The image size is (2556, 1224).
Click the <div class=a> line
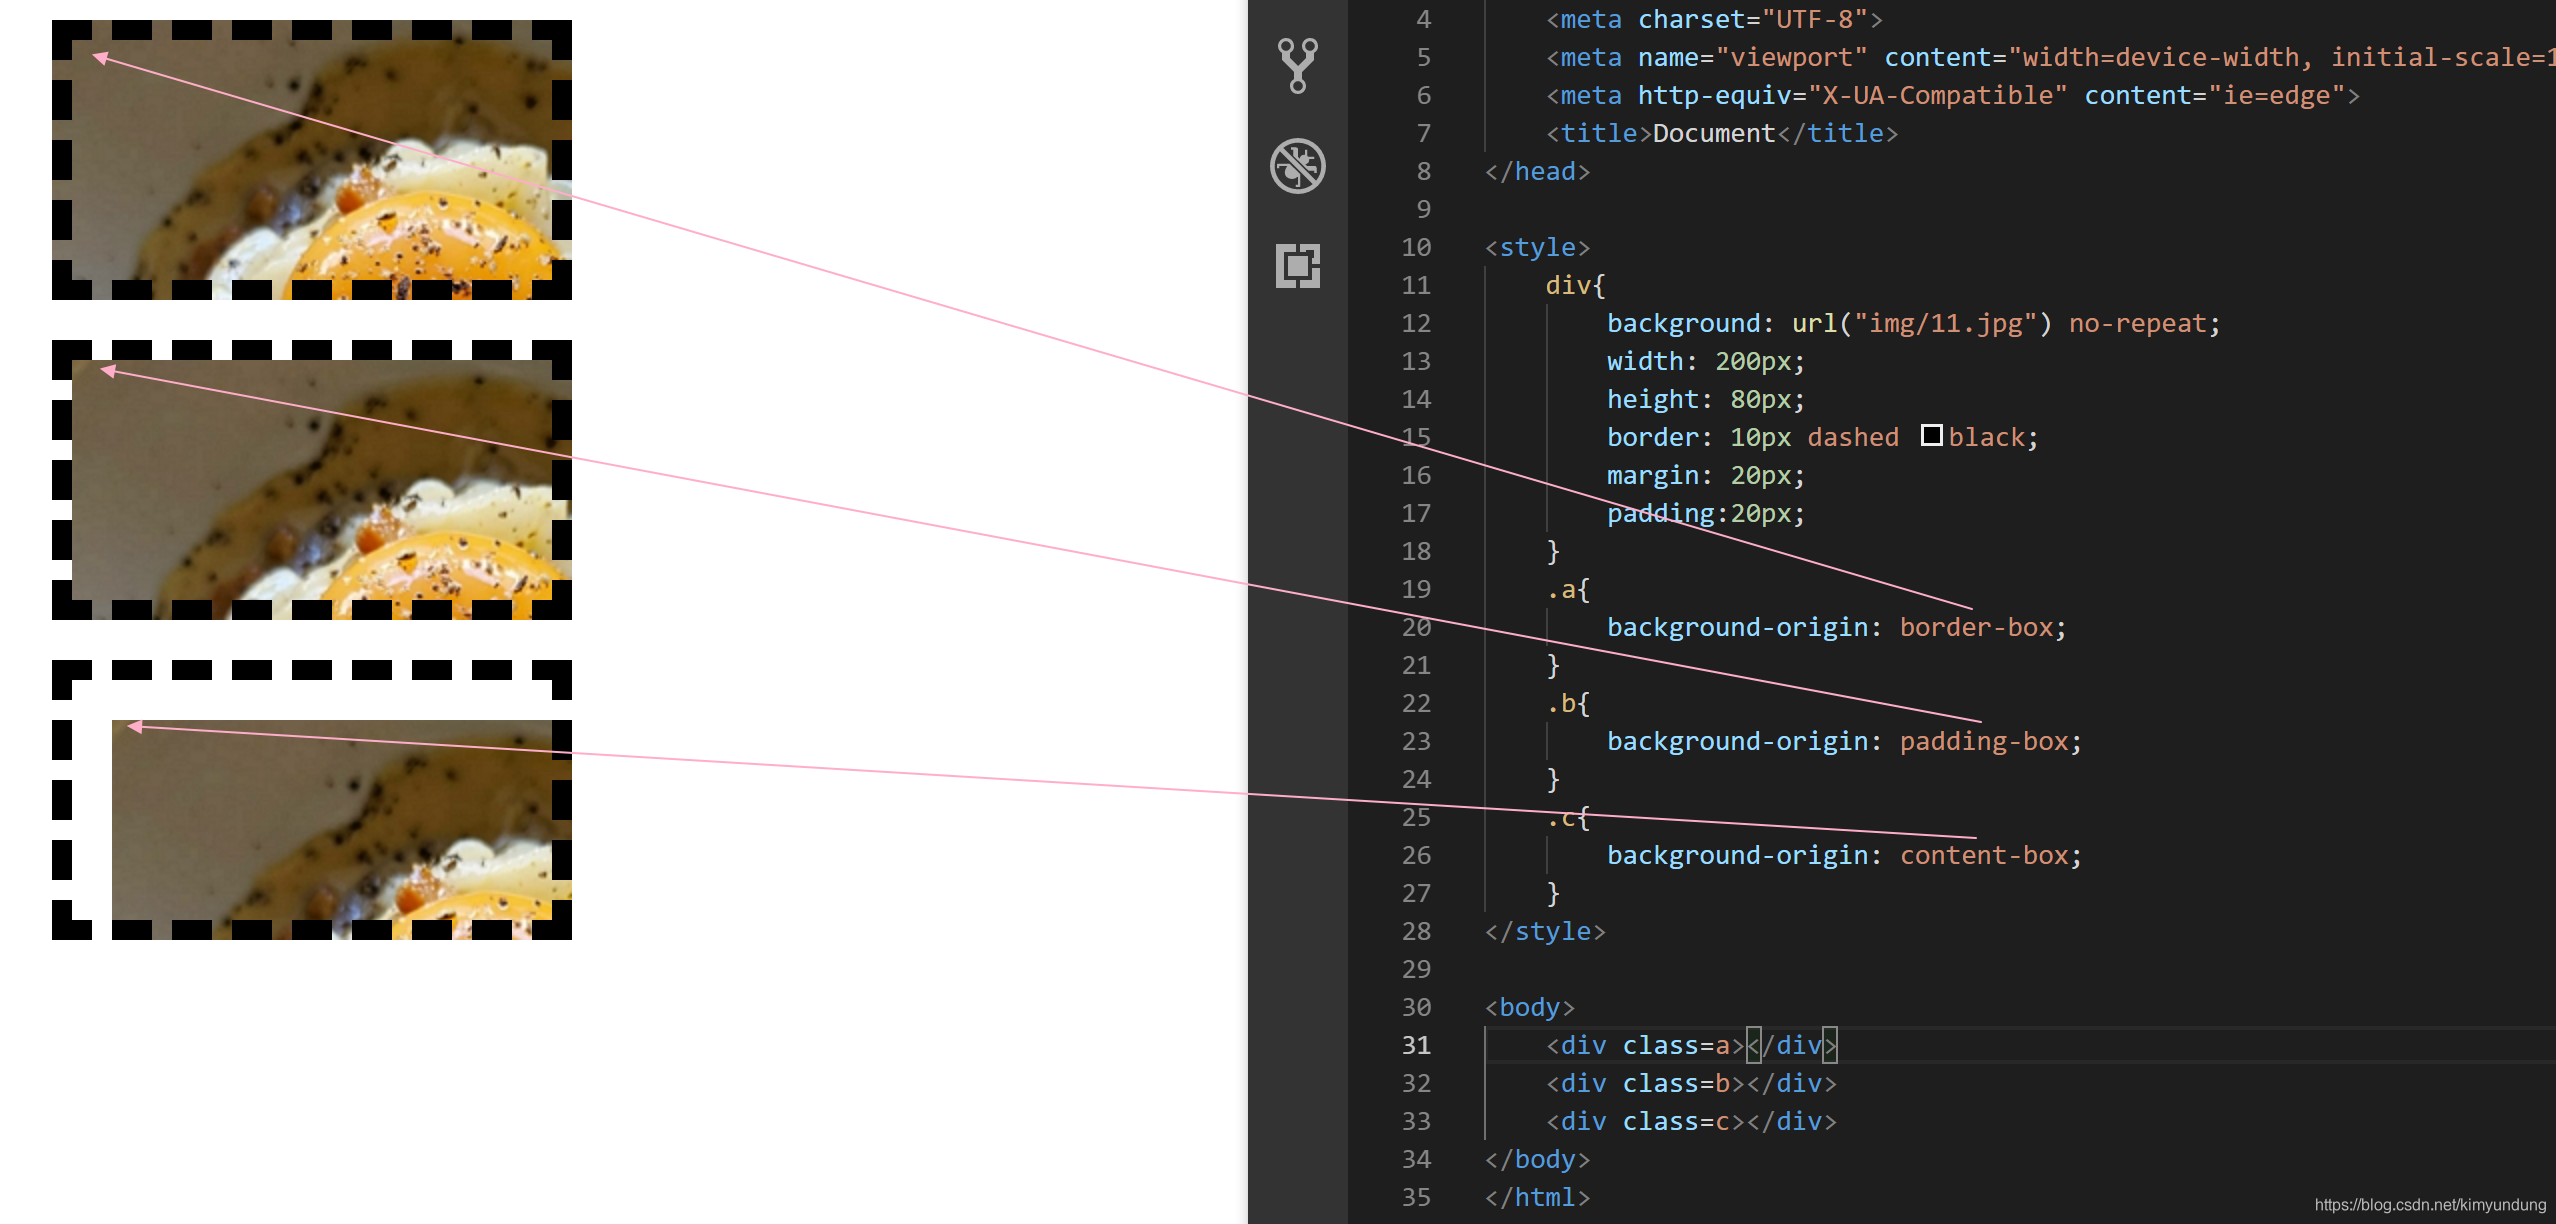coord(1691,1045)
